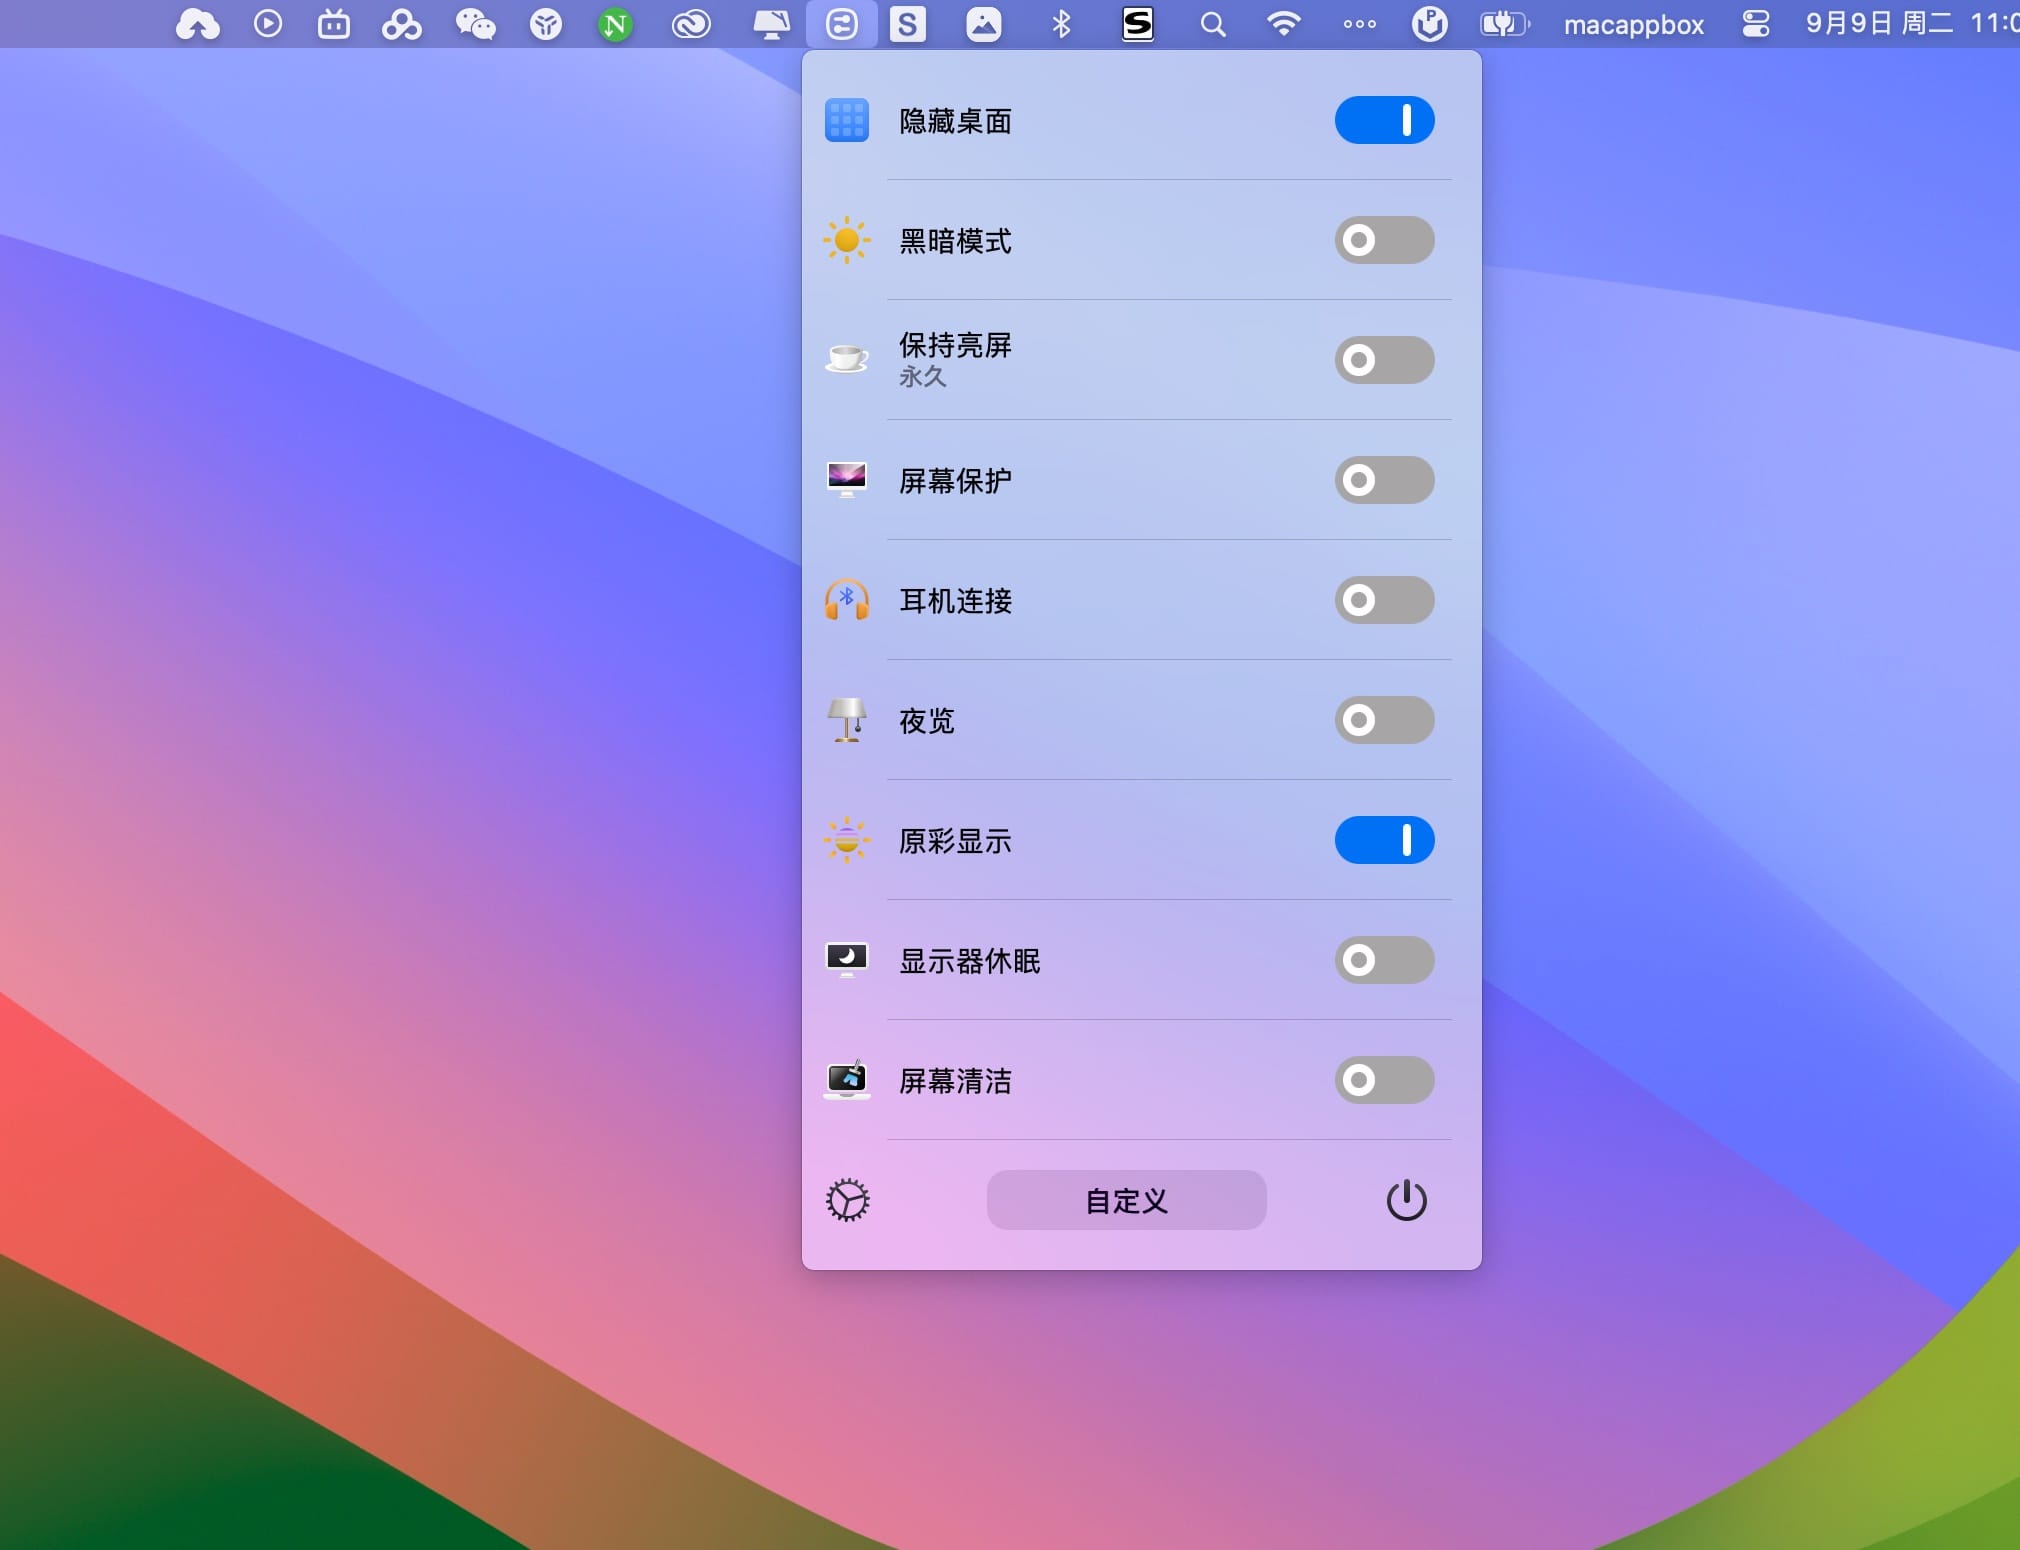This screenshot has height=1550, width=2020.
Task: Click the 永久 duration text under 保持亮屏
Action: click(922, 377)
